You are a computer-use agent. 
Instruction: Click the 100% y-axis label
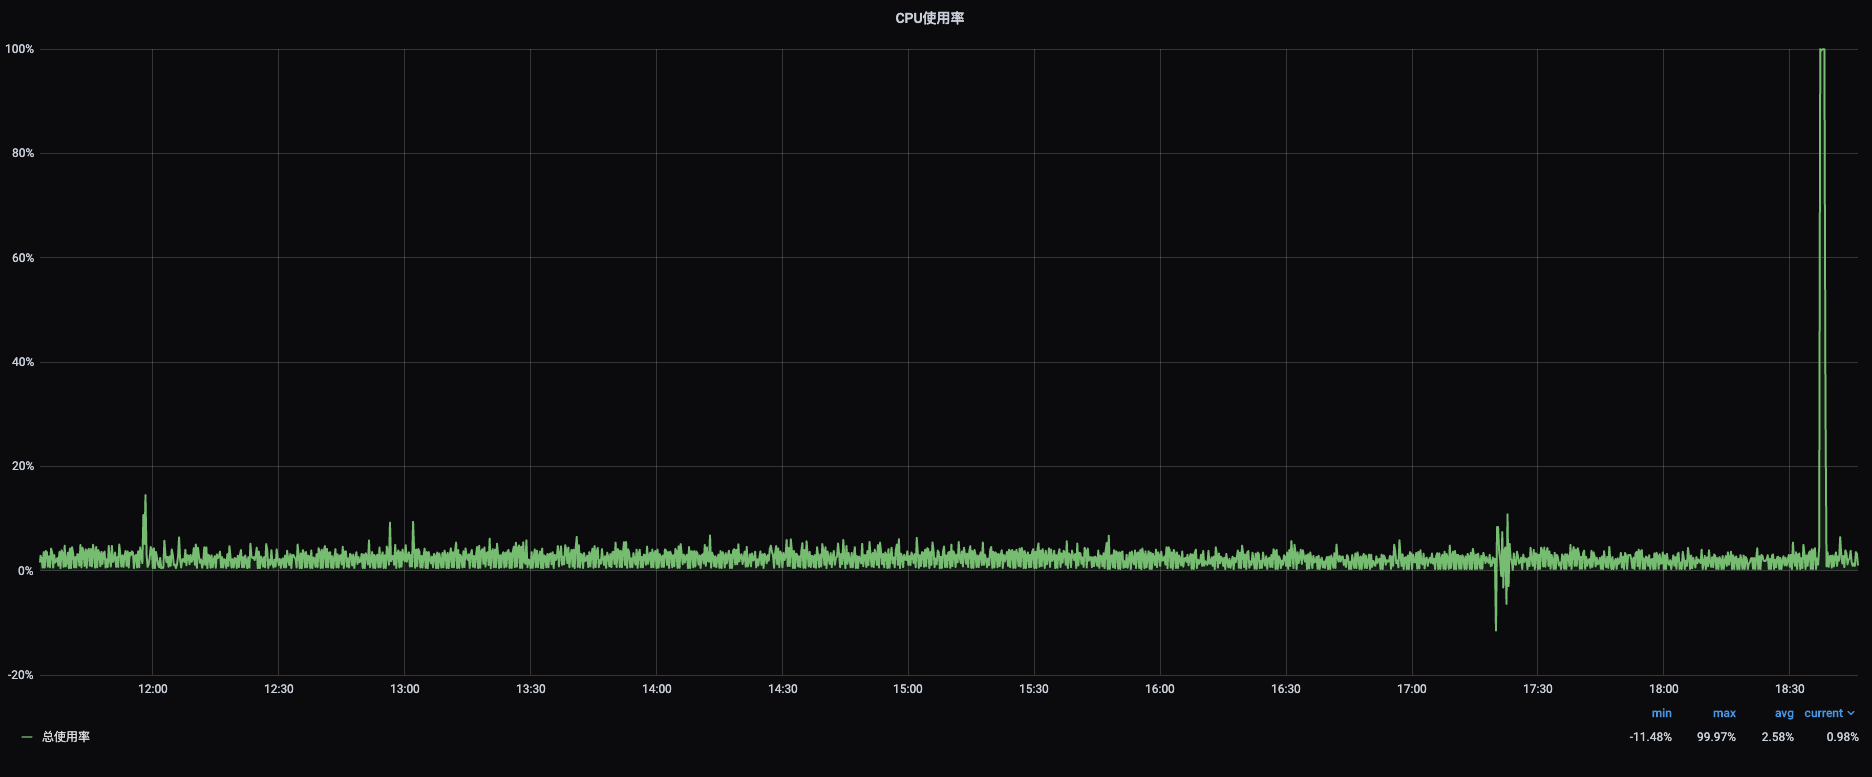pos(20,49)
